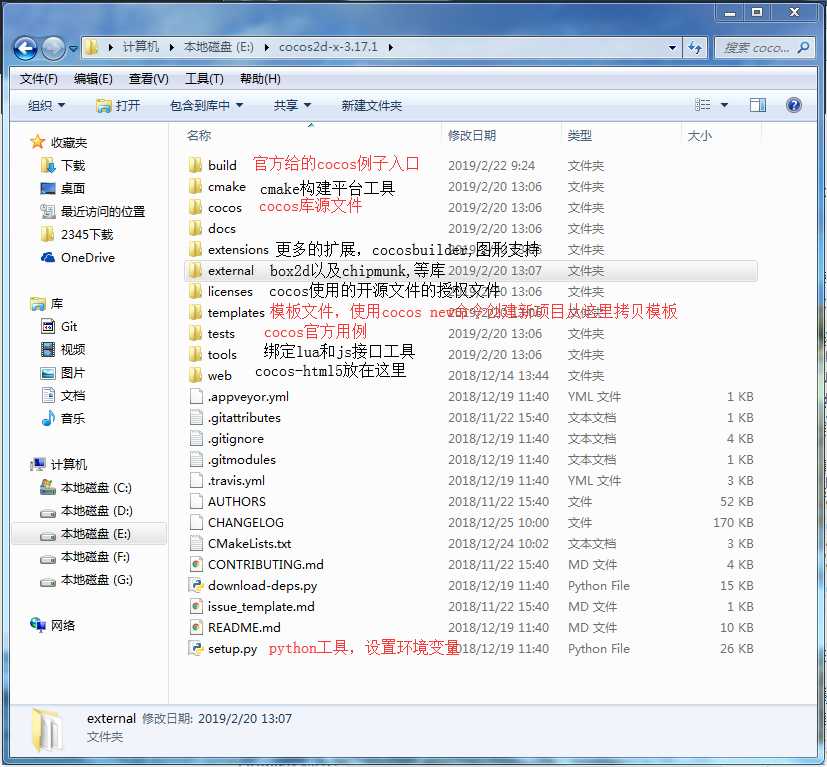Click the Back navigation arrow button

click(25, 49)
